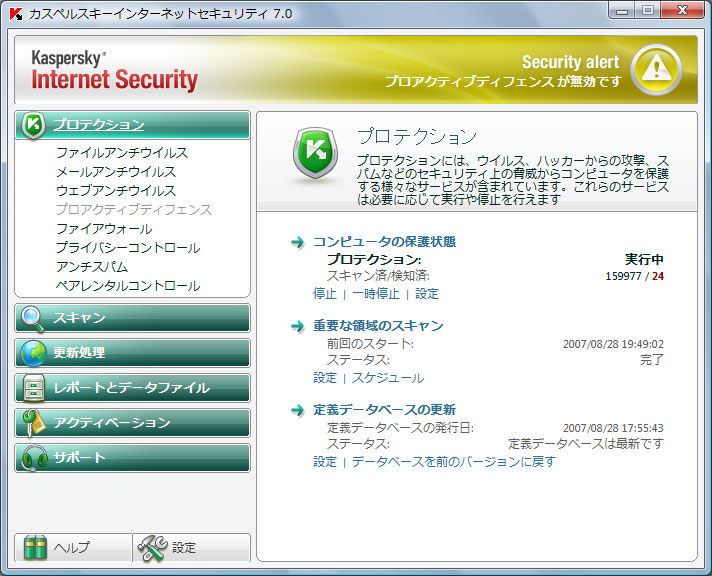Viewport: 712px width, 576px height.
Task: Click the arrow icon beside コンピュータの保護状態
Action: [x=298, y=242]
